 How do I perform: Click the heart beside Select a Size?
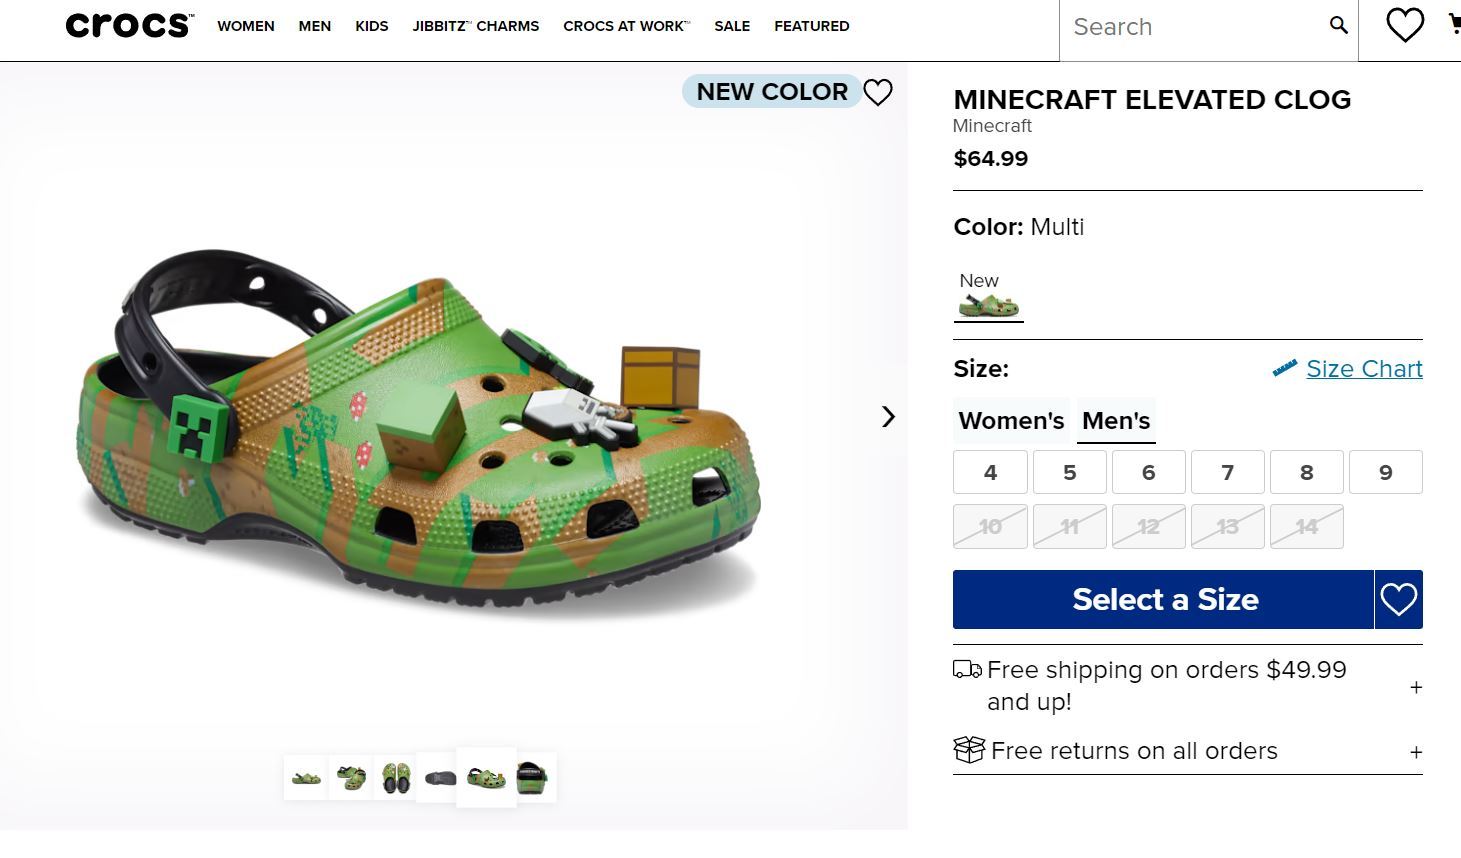click(x=1398, y=599)
